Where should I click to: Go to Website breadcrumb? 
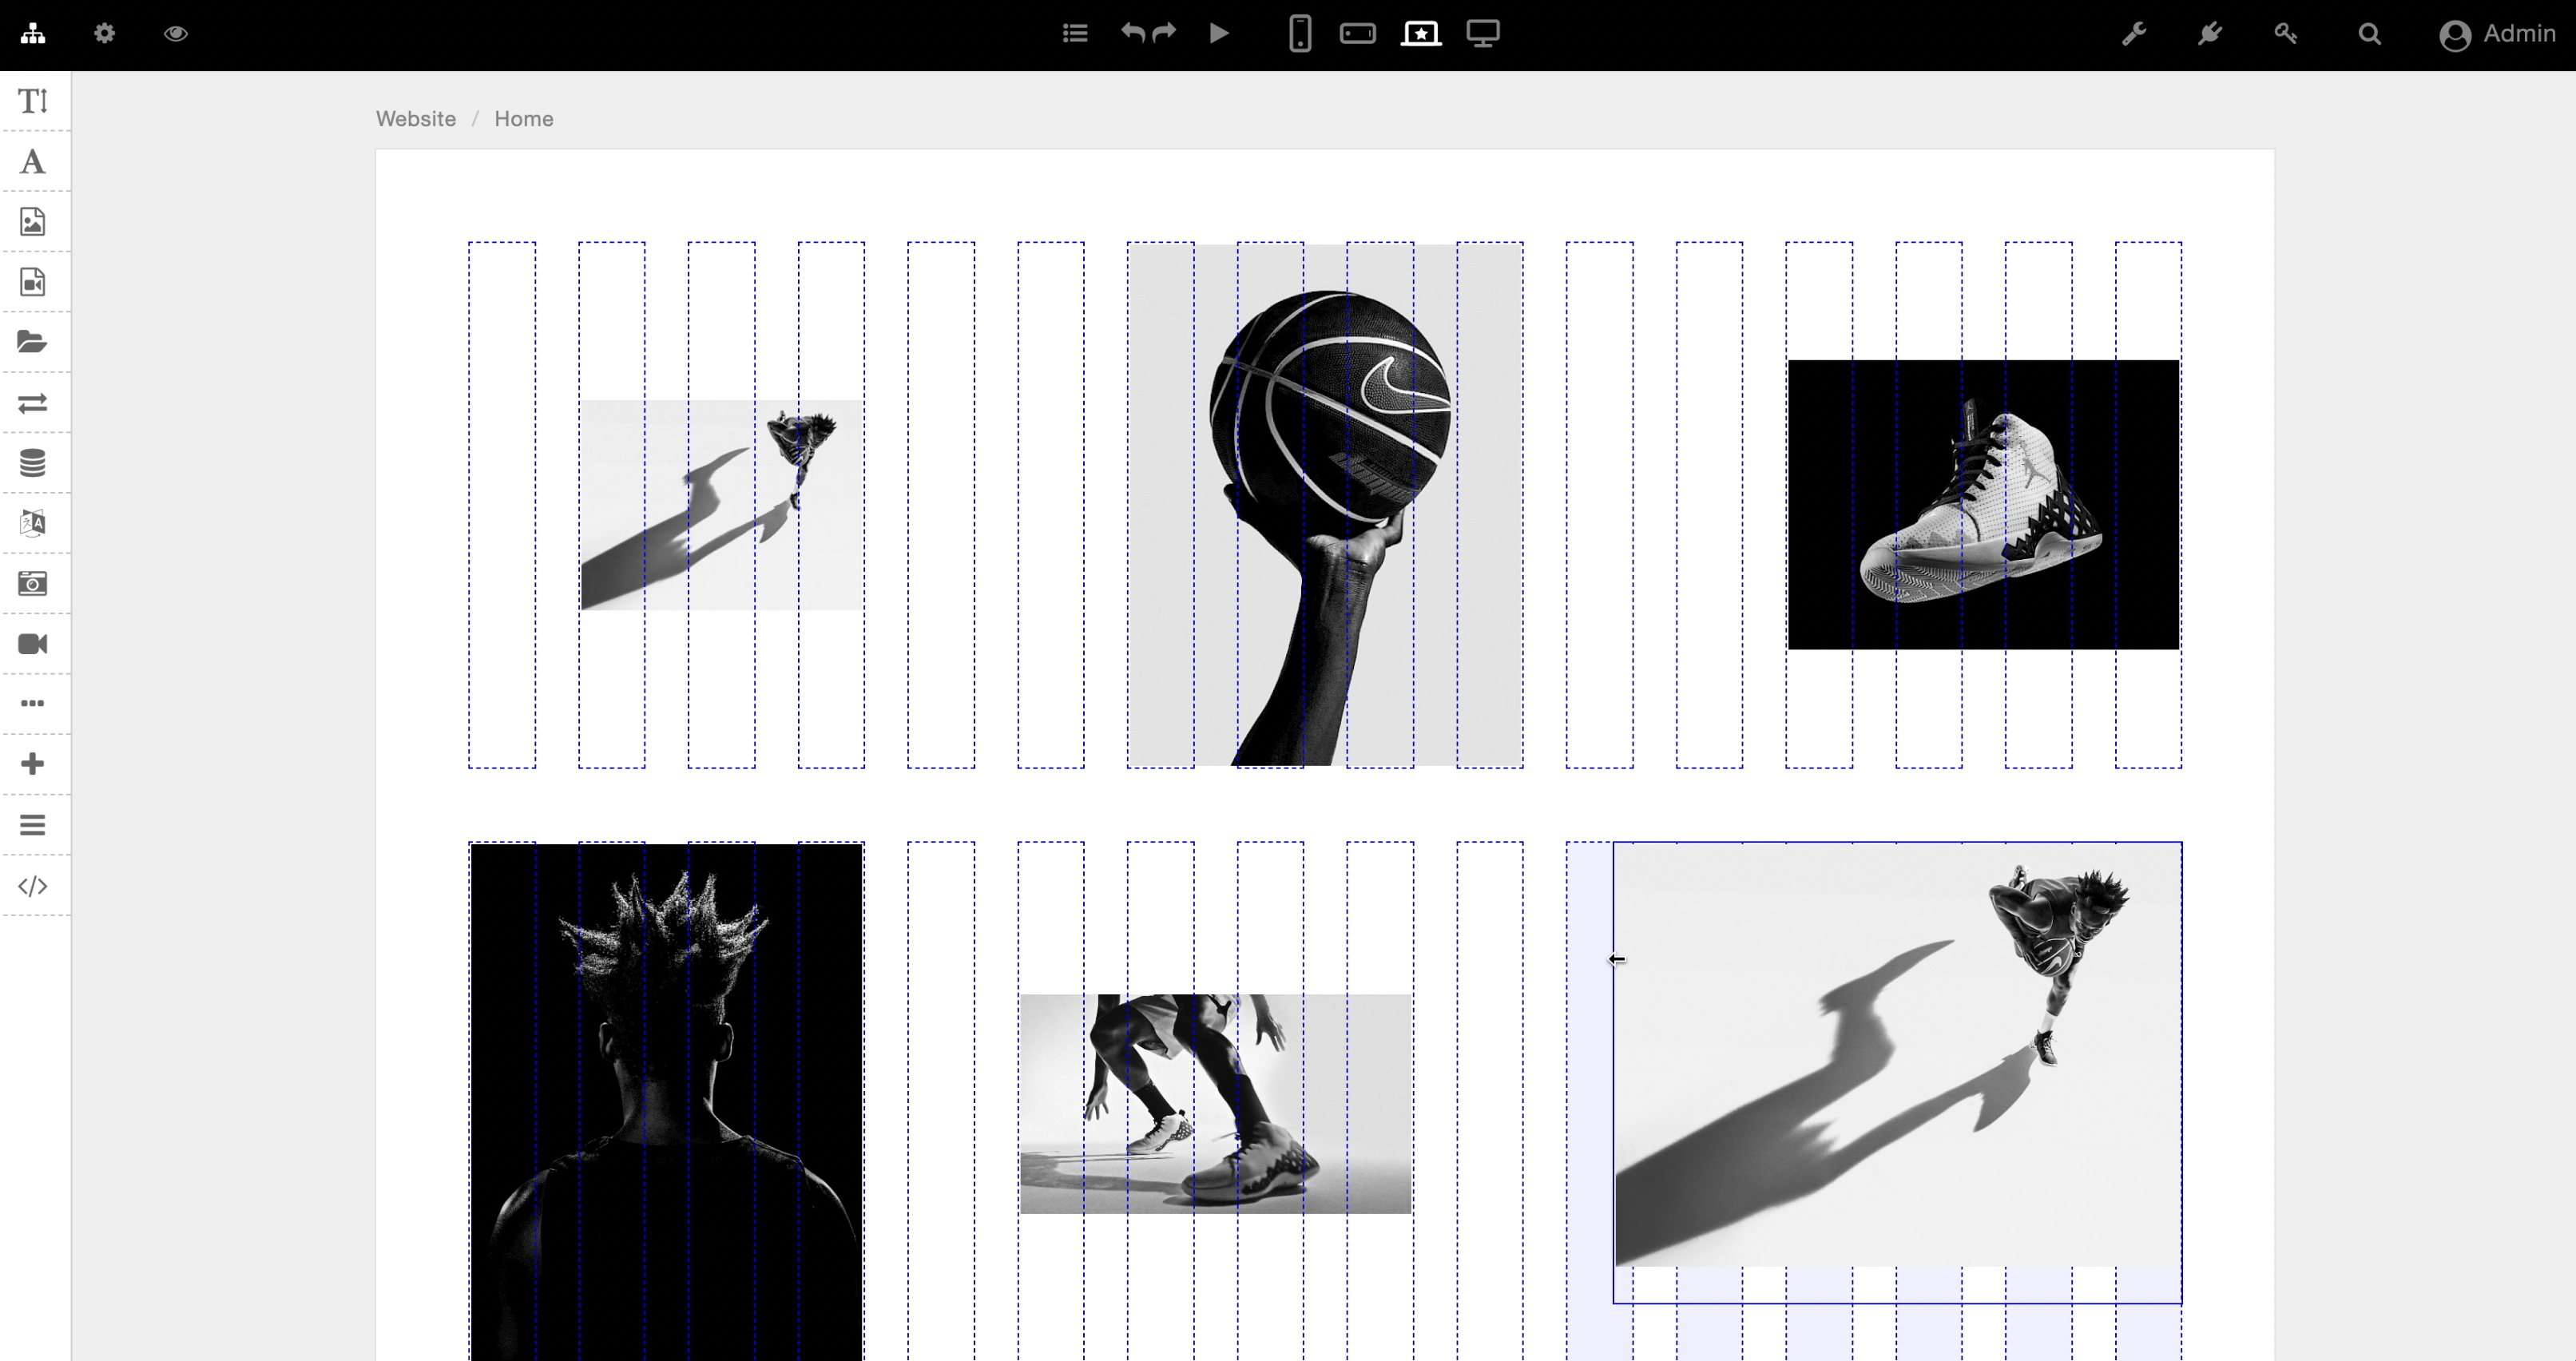tap(416, 119)
